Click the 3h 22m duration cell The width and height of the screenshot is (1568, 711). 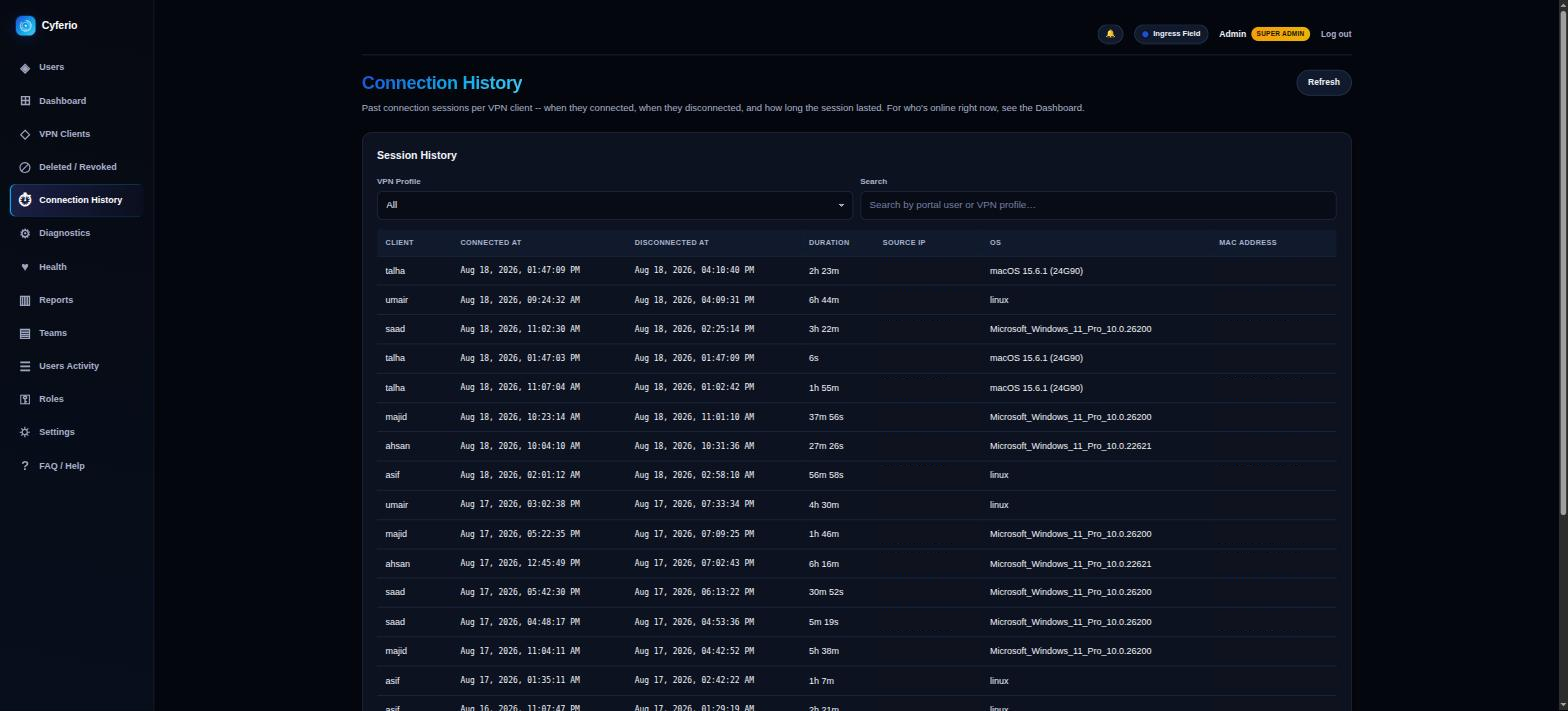pos(823,329)
